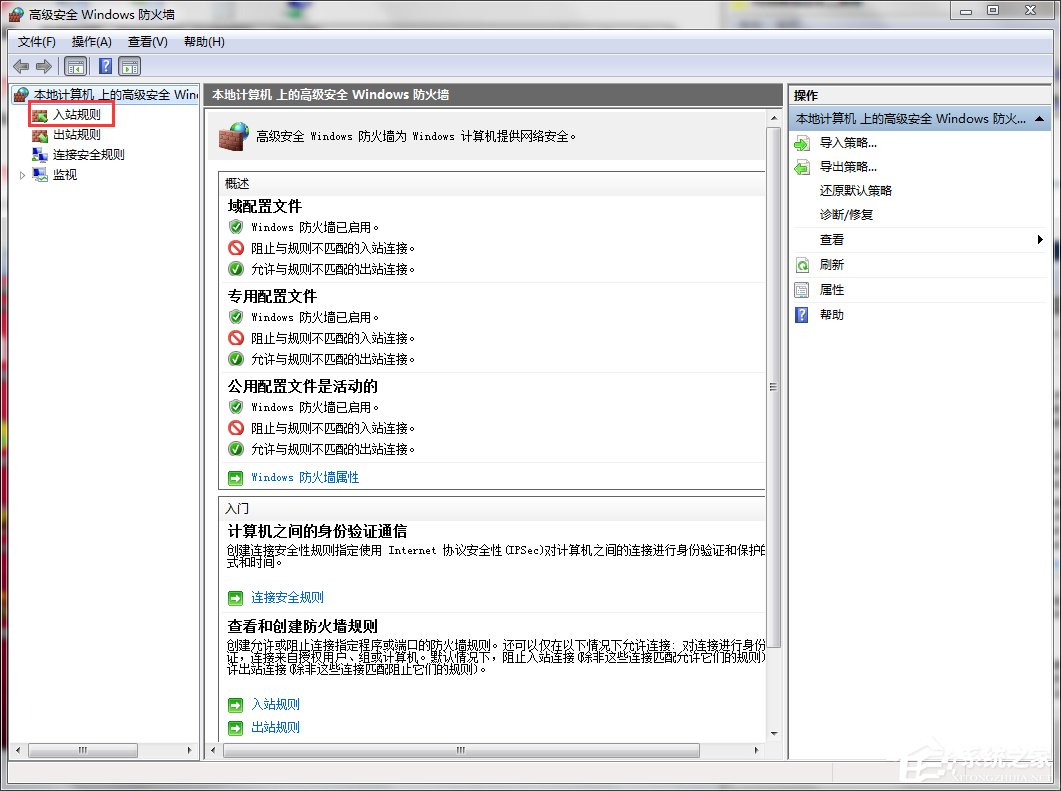The image size is (1061, 791).
Task: Collapse the Actions pane header with the up chevron
Action: click(1038, 118)
